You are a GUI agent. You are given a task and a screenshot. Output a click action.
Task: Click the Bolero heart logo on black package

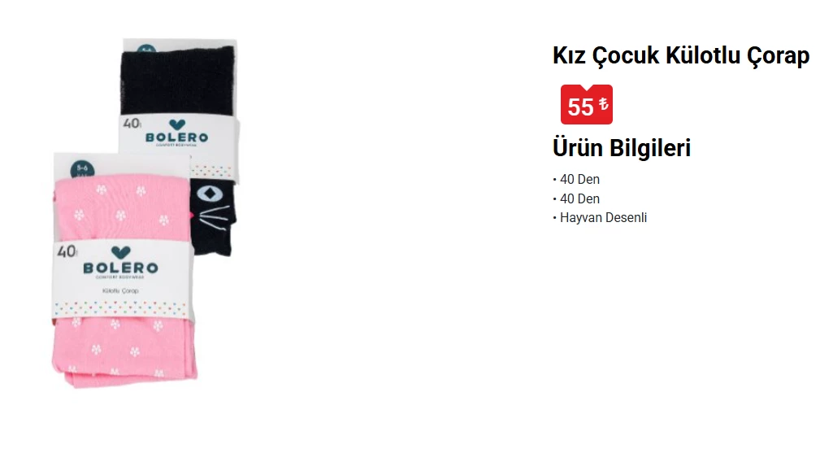[177, 125]
